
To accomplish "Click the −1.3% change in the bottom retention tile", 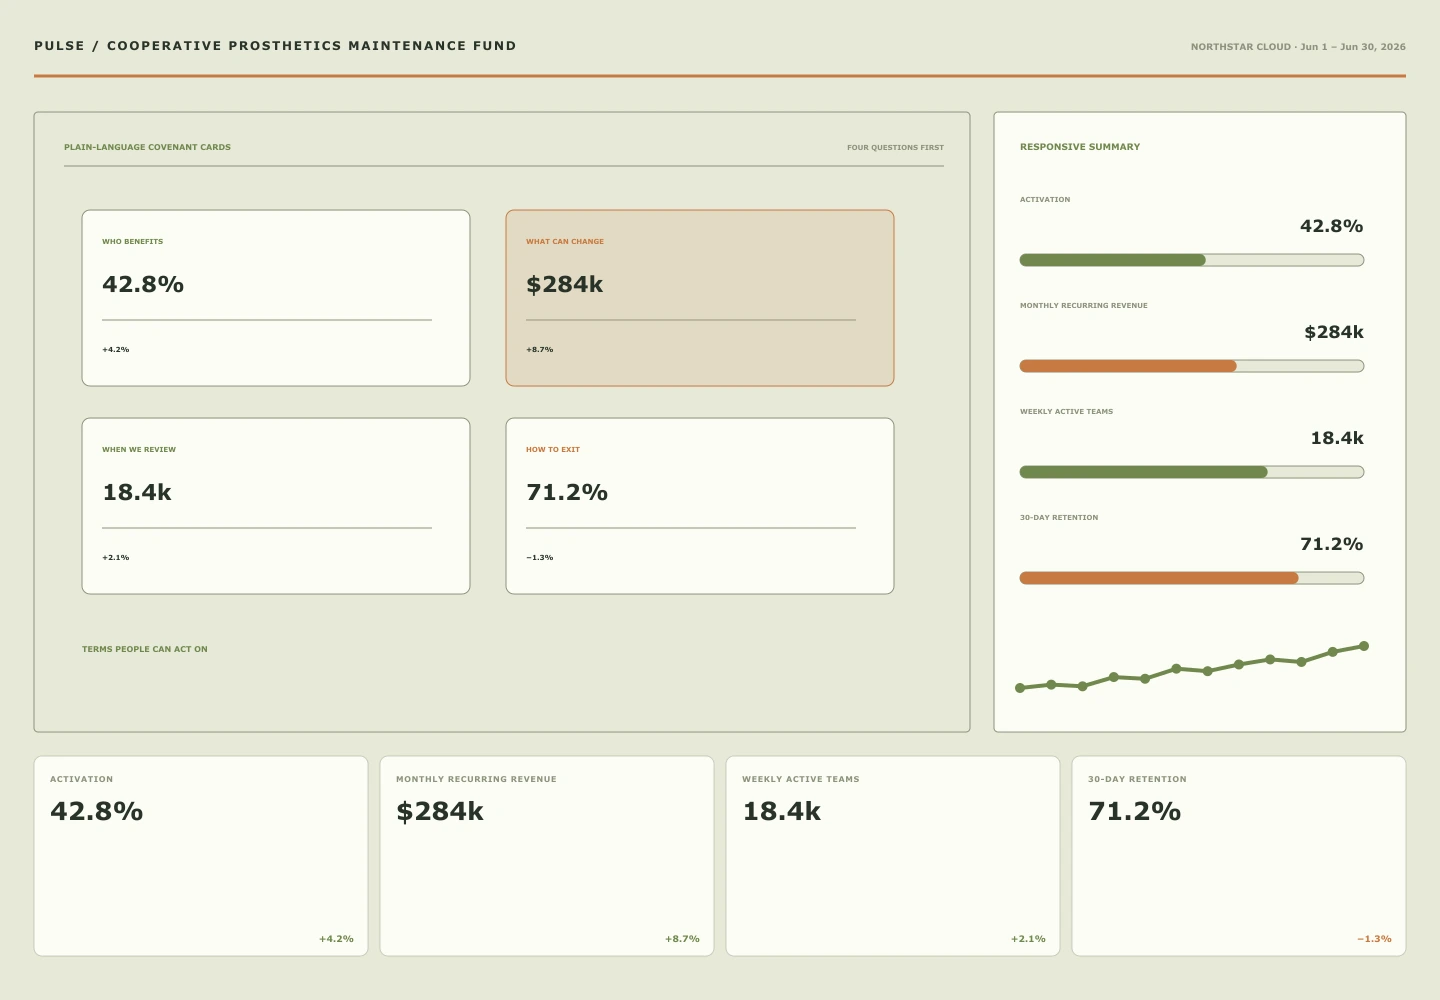I will [1374, 939].
